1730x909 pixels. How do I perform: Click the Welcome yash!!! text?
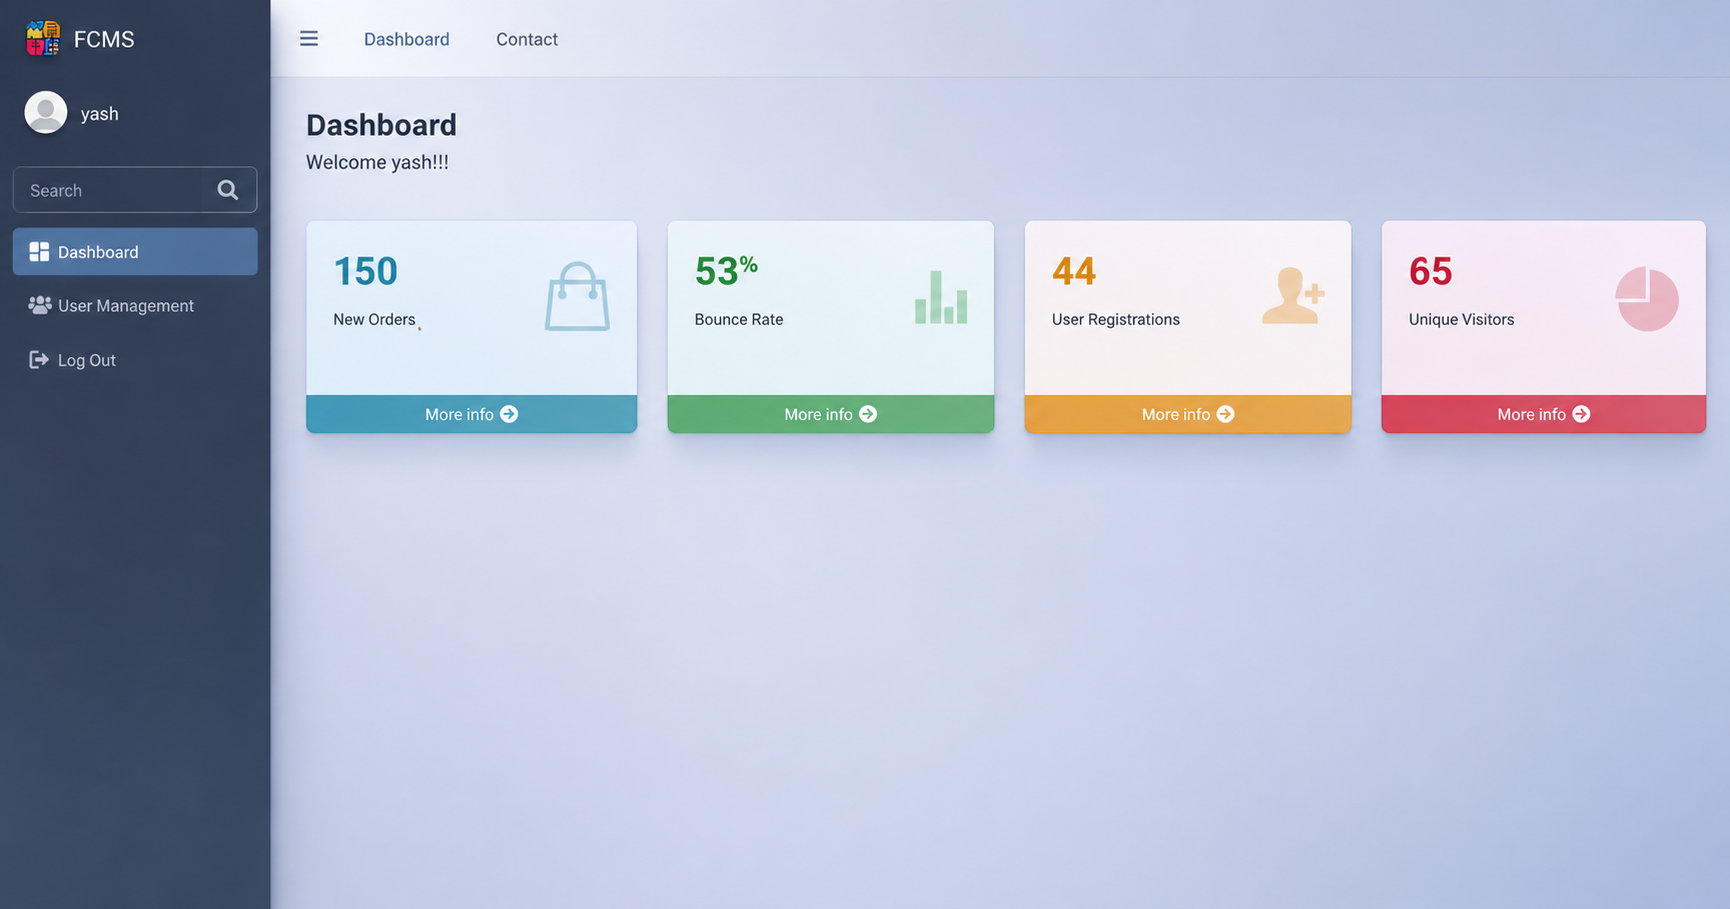[377, 162]
